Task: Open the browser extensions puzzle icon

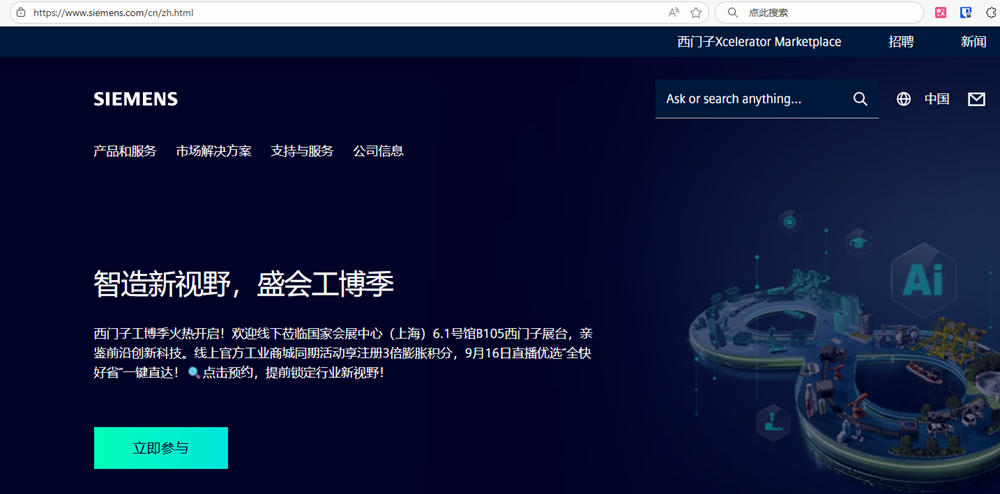Action: (990, 13)
